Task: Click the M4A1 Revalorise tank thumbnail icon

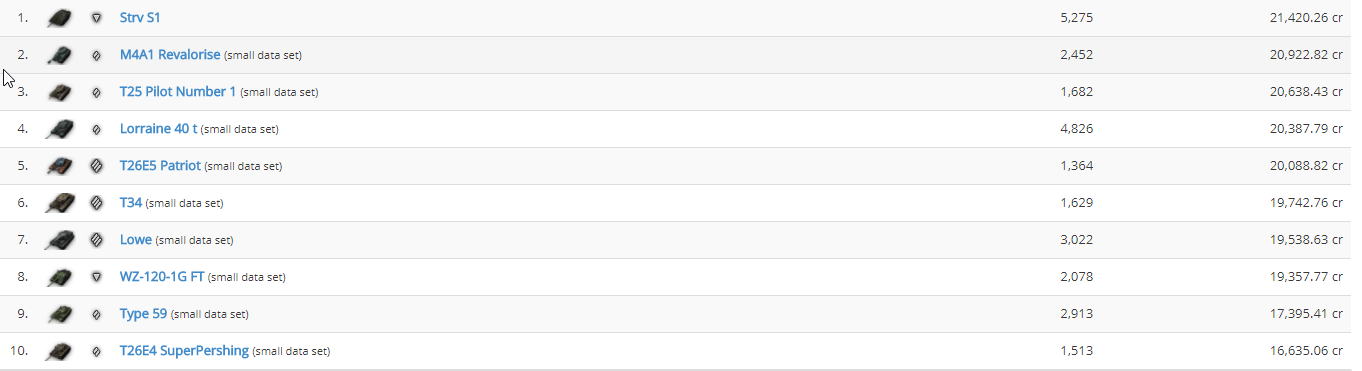Action: pos(61,55)
